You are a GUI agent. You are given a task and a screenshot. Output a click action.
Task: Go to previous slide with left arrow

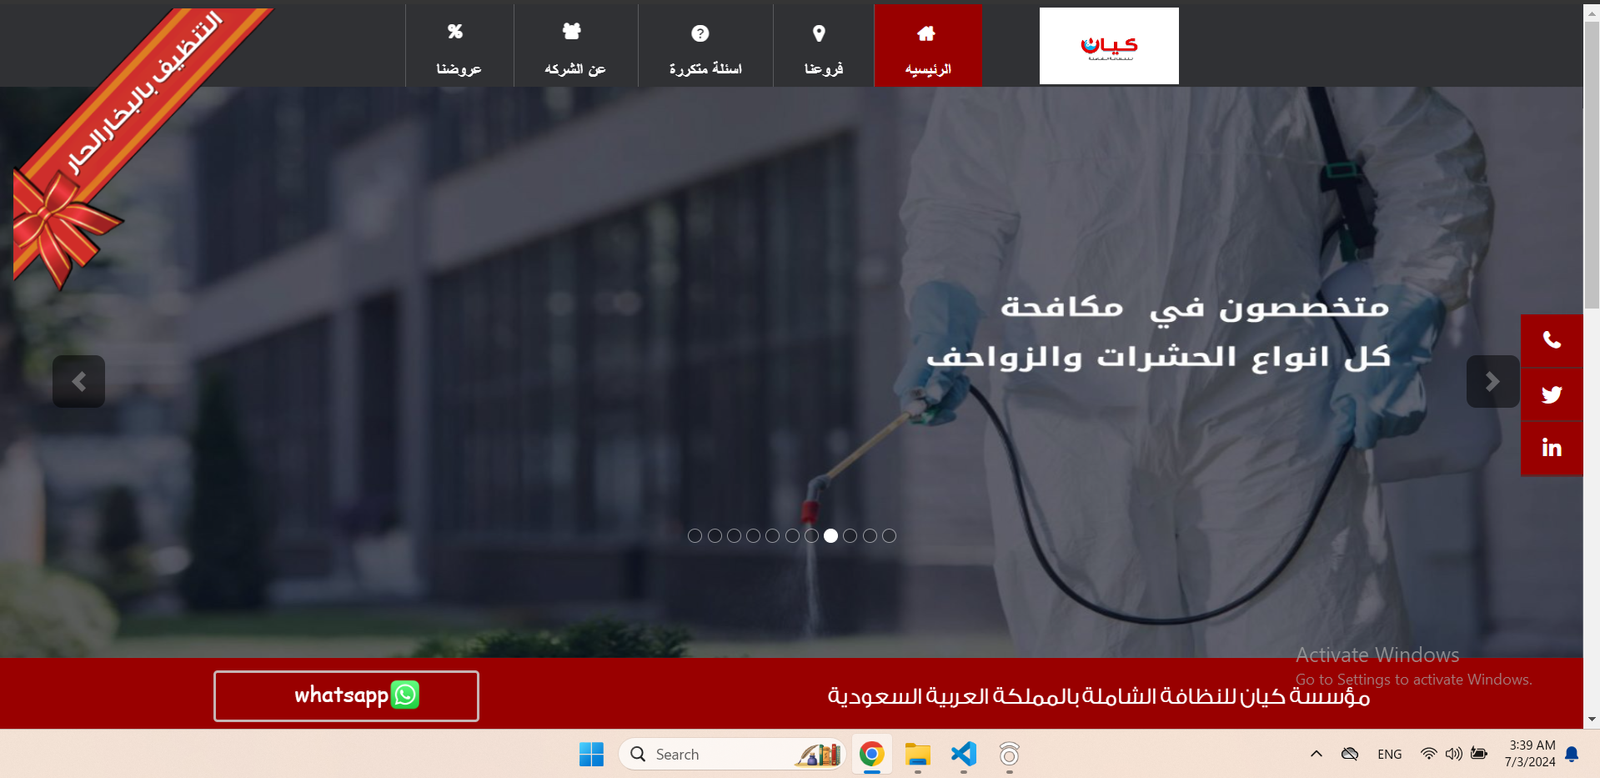[x=79, y=381]
